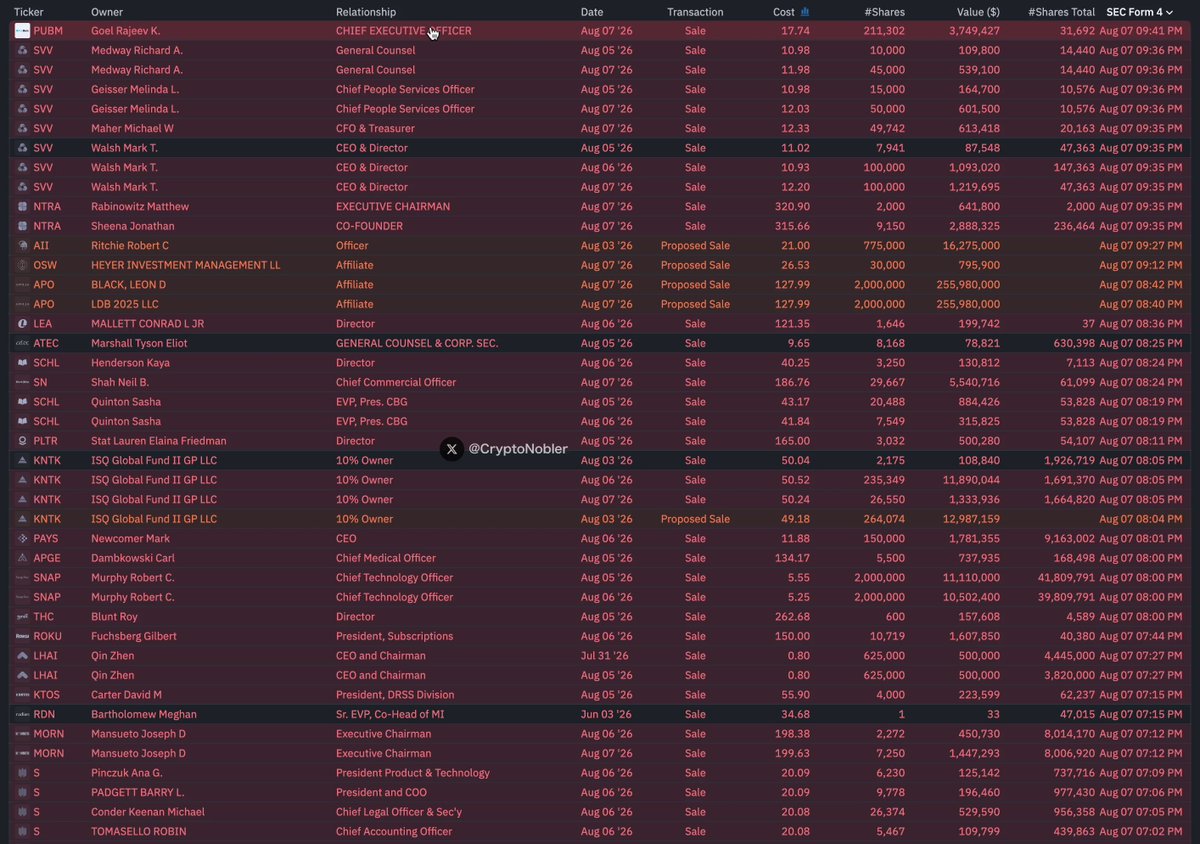Open SEC filing dated Aug 07 08:36 PM
The image size is (1200, 844).
pyautogui.click(x=1142, y=324)
